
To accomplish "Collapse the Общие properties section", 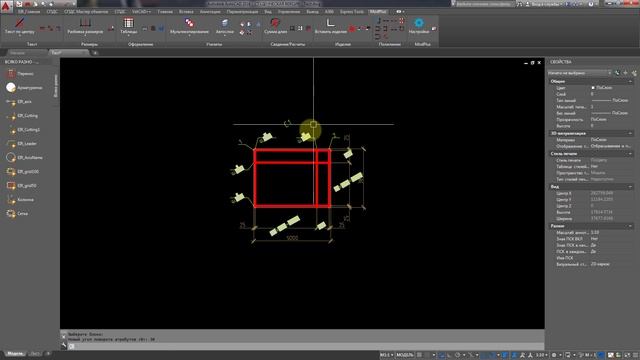I will pyautogui.click(x=630, y=82).
